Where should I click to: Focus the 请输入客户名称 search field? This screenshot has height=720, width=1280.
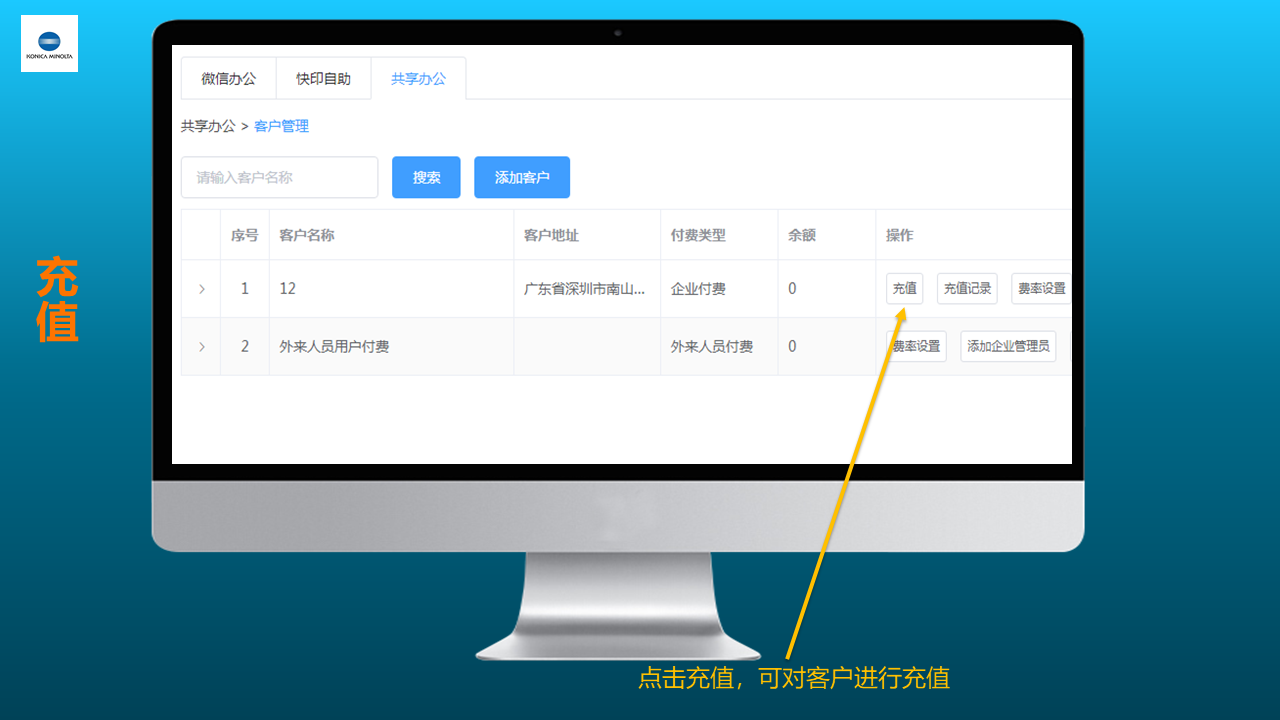(x=279, y=177)
